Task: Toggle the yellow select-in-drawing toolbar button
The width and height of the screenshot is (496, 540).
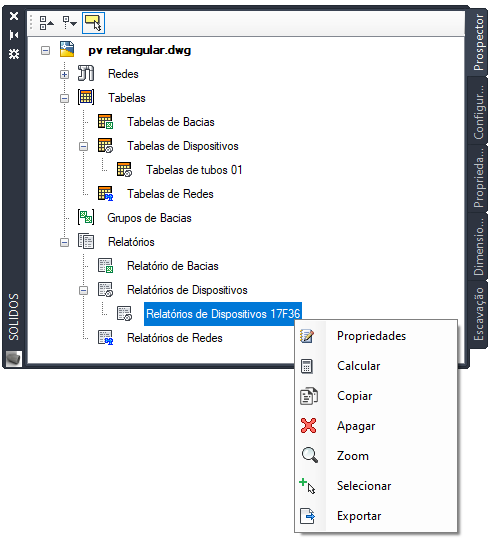Action: click(x=93, y=23)
